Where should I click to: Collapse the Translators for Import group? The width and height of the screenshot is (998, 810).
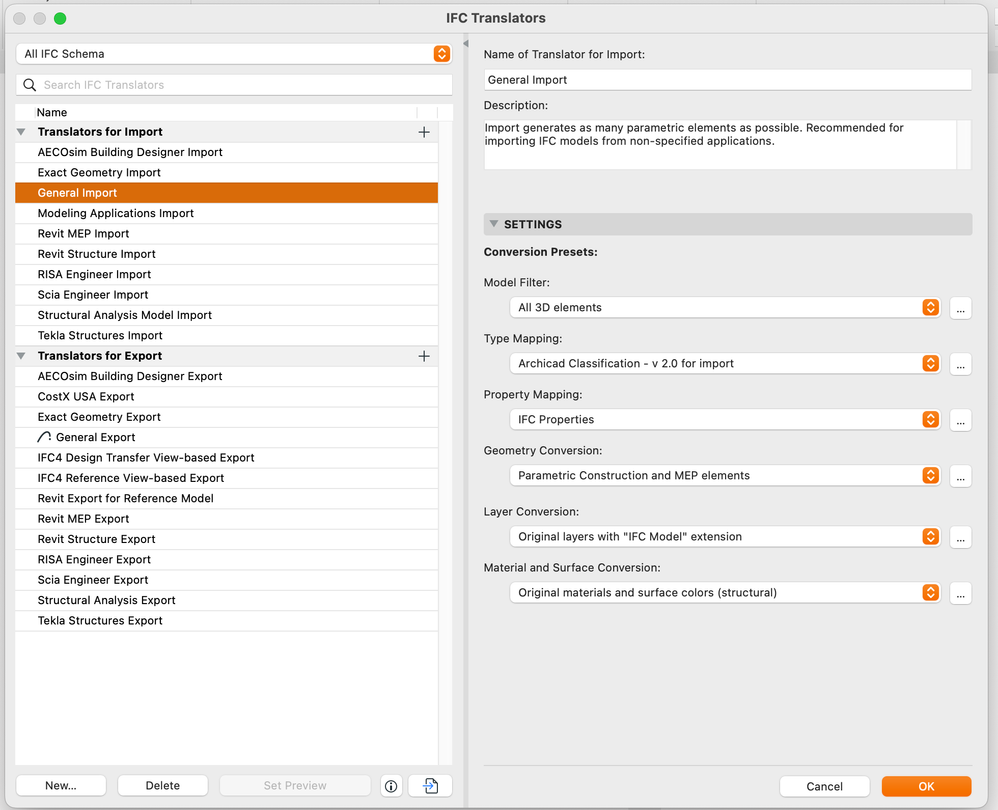click(21, 132)
